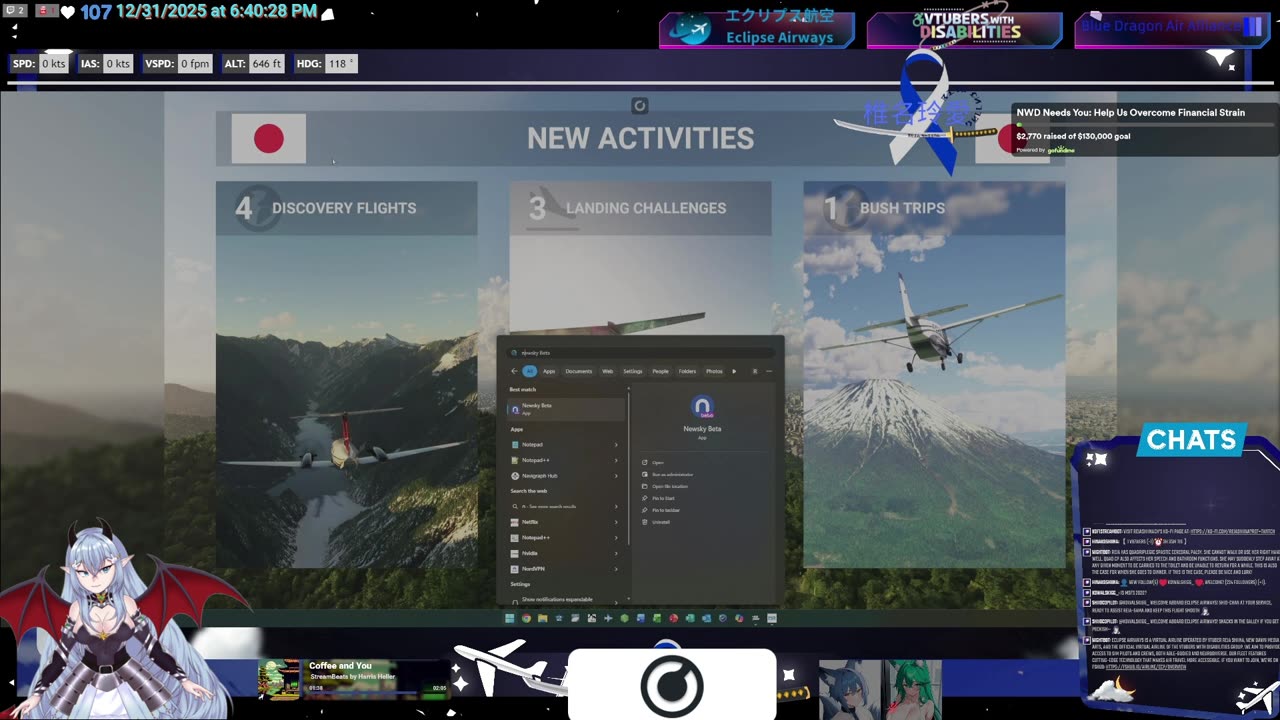Expand the Notepad result chevron
The height and width of the screenshot is (720, 1280).
coord(616,445)
